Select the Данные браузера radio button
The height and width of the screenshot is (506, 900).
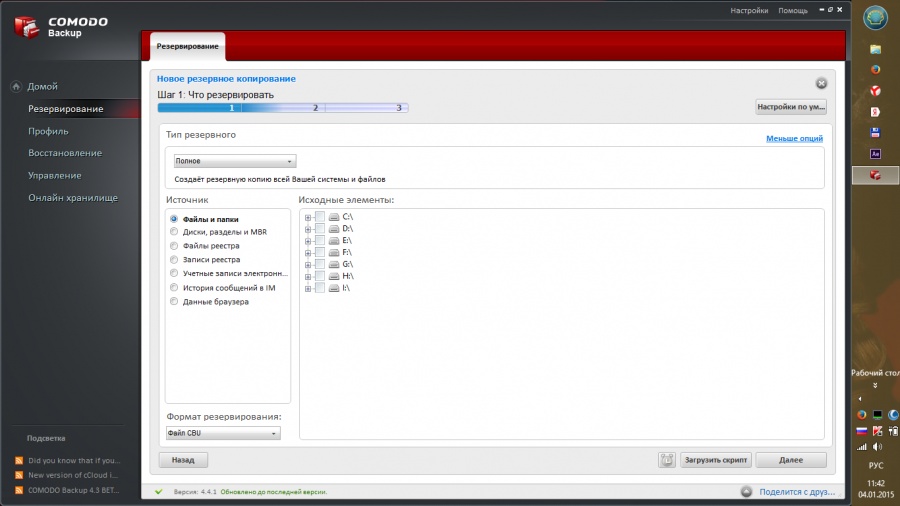click(174, 301)
